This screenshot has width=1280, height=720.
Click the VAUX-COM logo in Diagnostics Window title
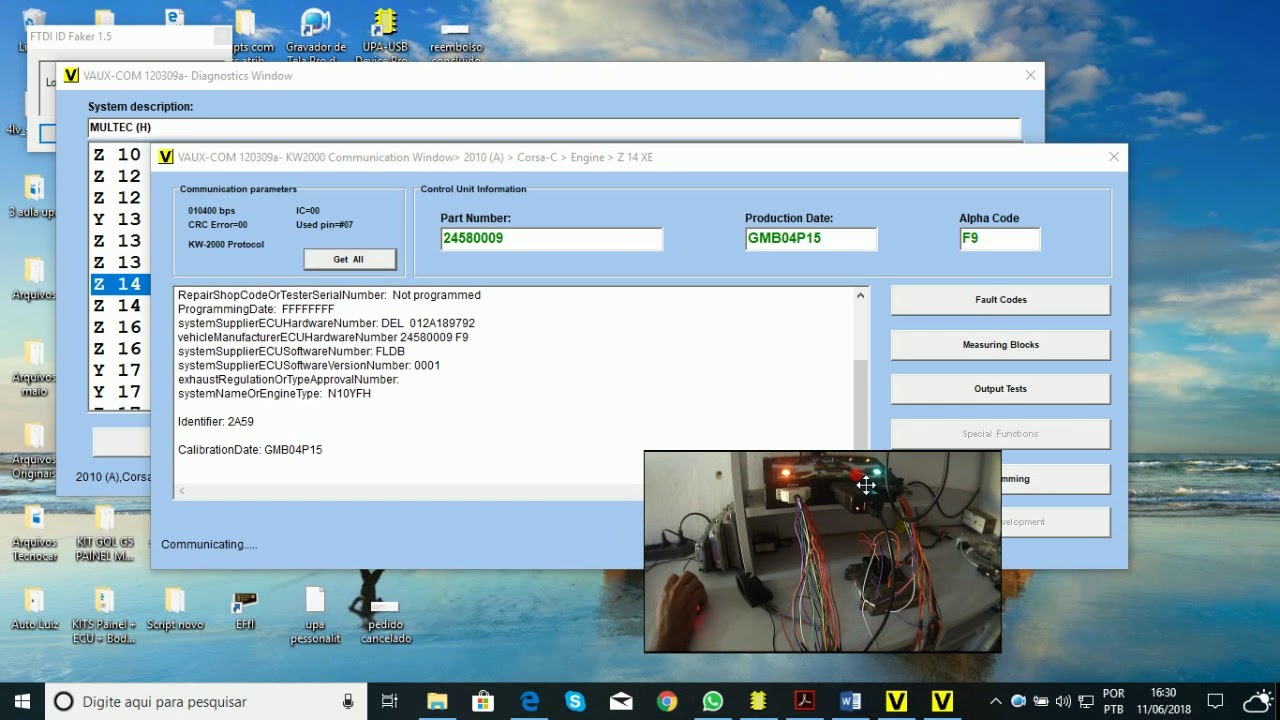71,76
